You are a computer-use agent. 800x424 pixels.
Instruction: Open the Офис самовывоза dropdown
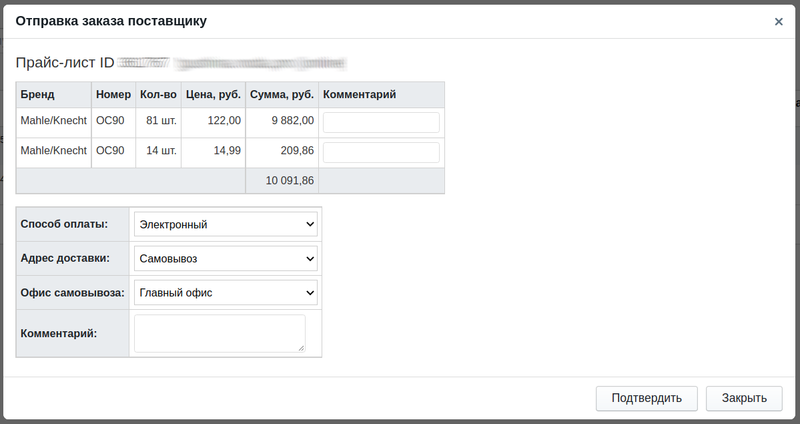(x=226, y=293)
